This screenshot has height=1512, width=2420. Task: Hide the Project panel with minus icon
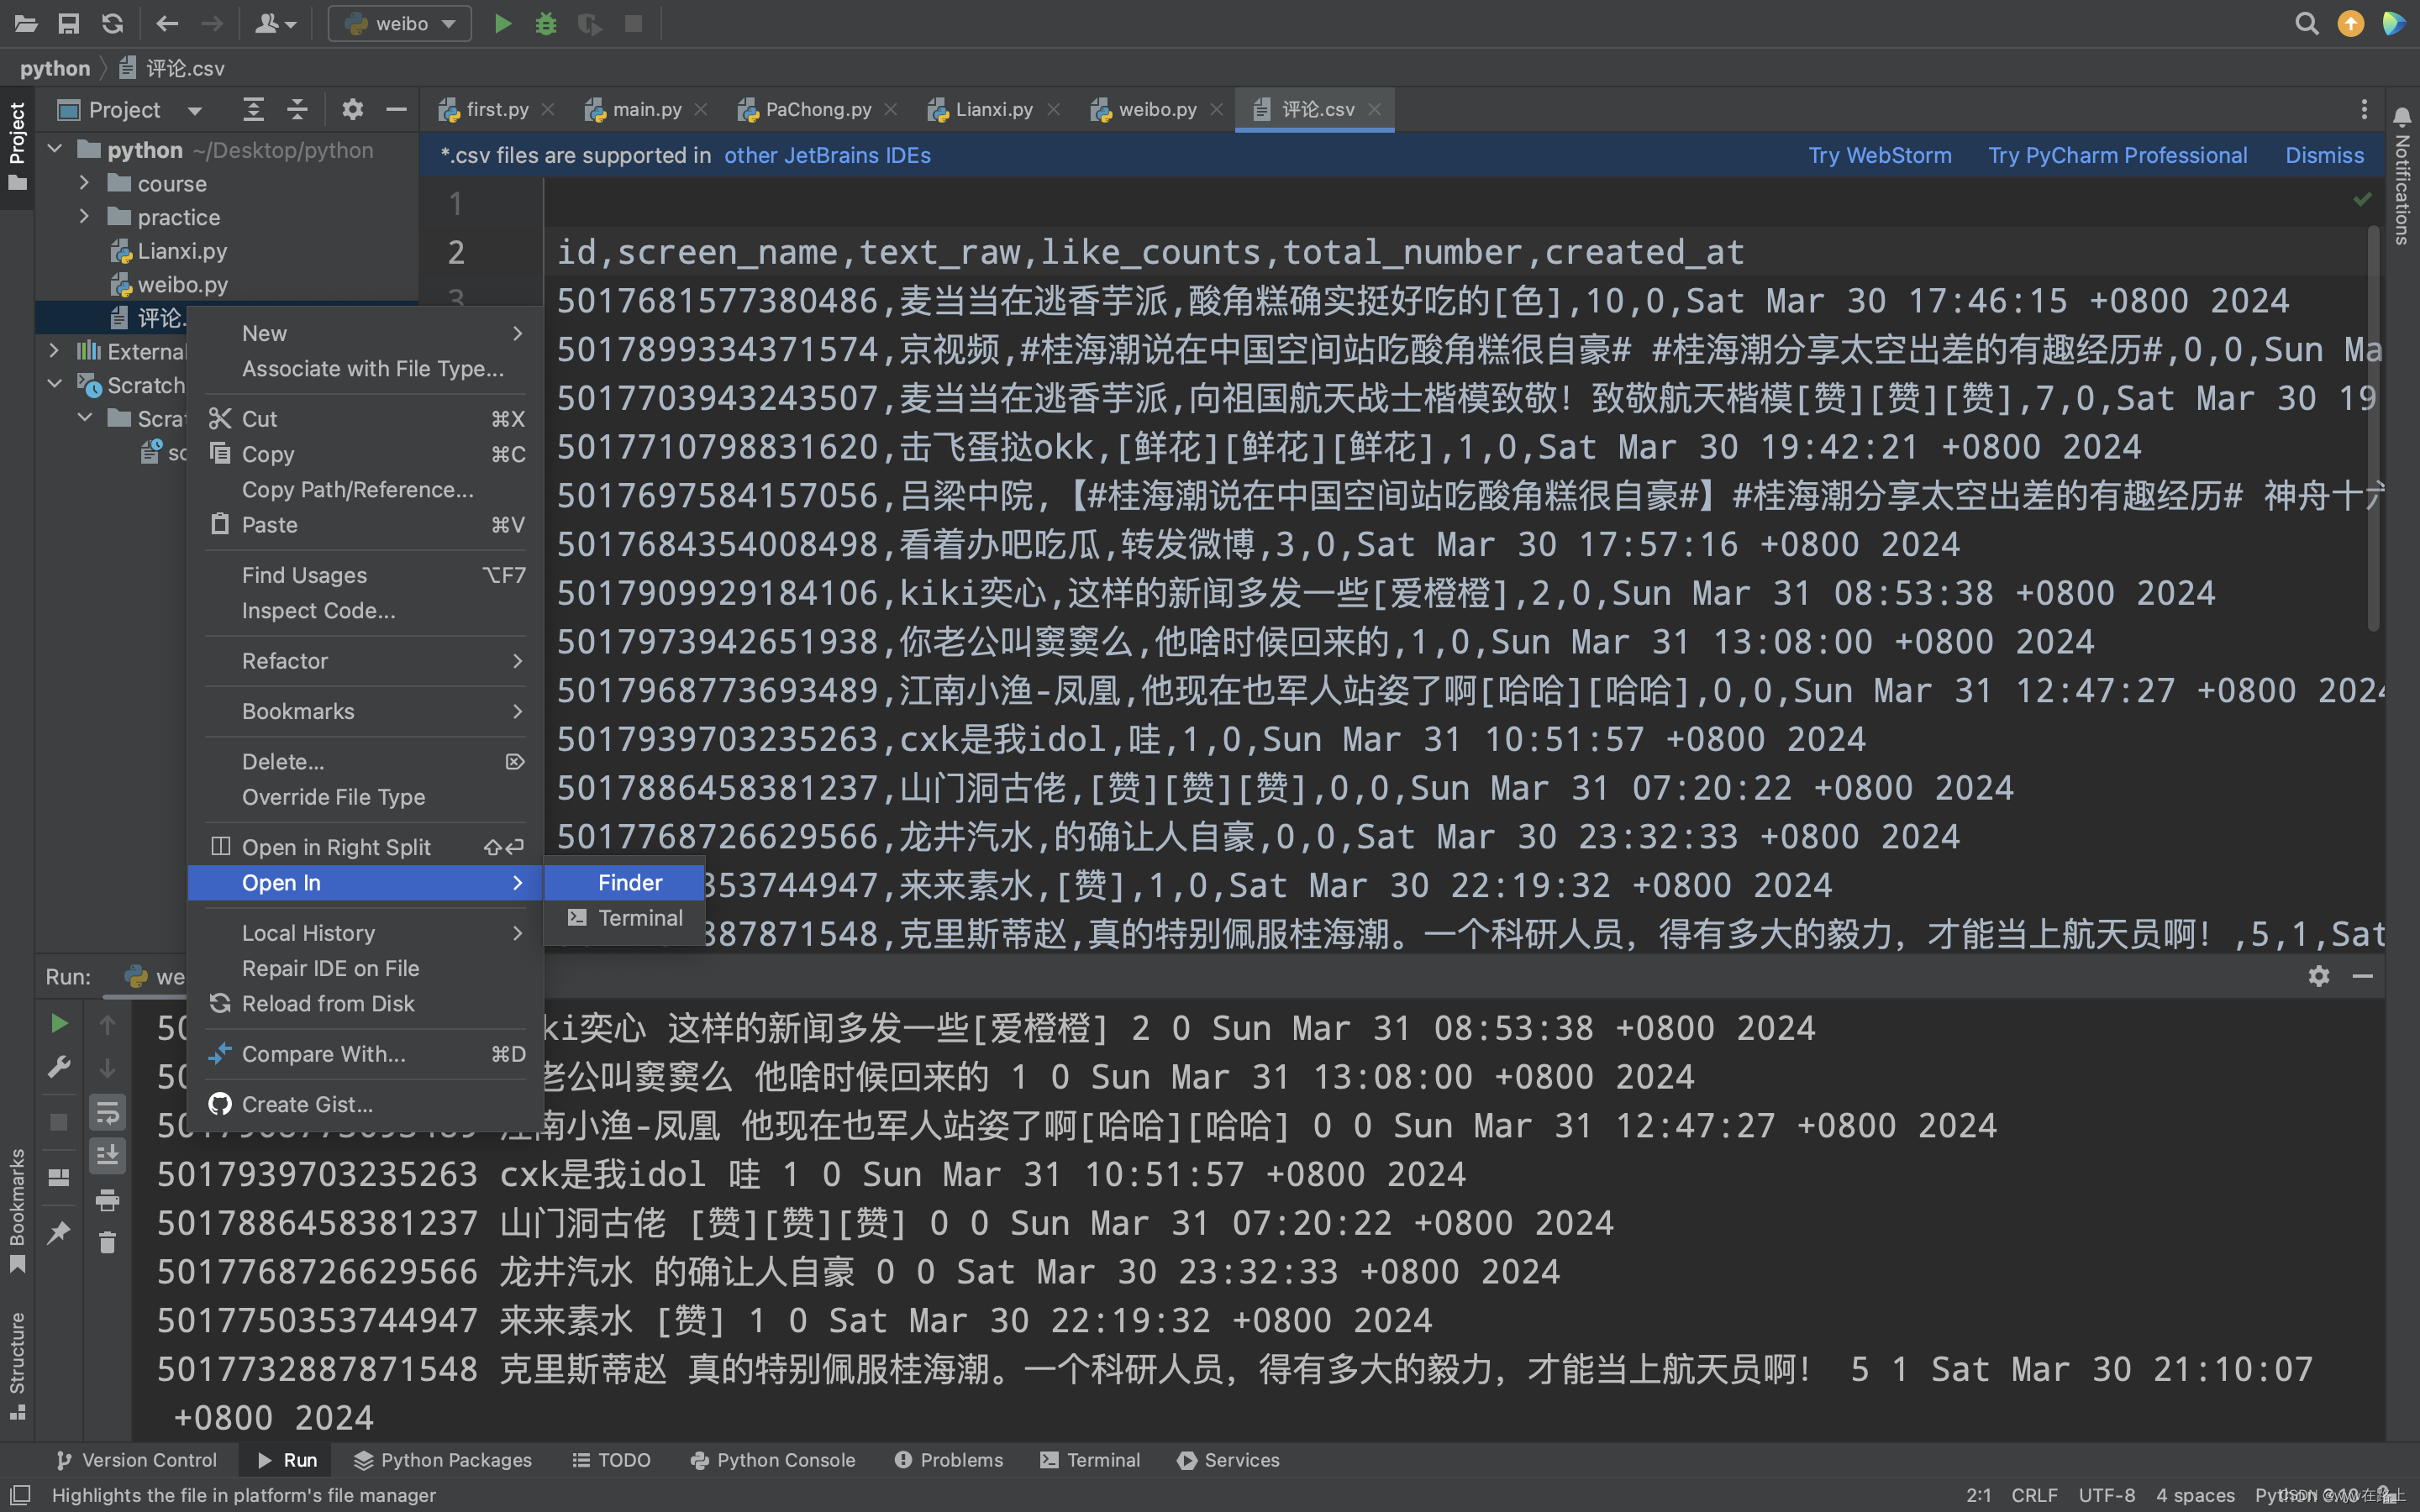(396, 109)
